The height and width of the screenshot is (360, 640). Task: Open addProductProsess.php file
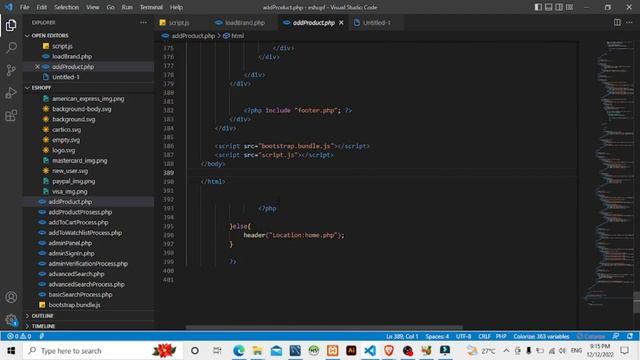(80, 212)
